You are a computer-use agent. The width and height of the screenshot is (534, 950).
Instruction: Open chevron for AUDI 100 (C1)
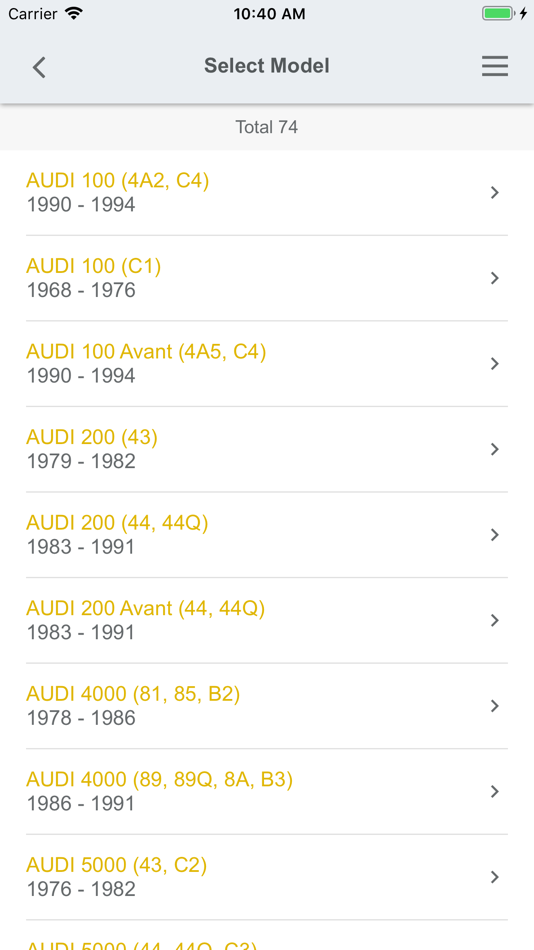point(495,278)
